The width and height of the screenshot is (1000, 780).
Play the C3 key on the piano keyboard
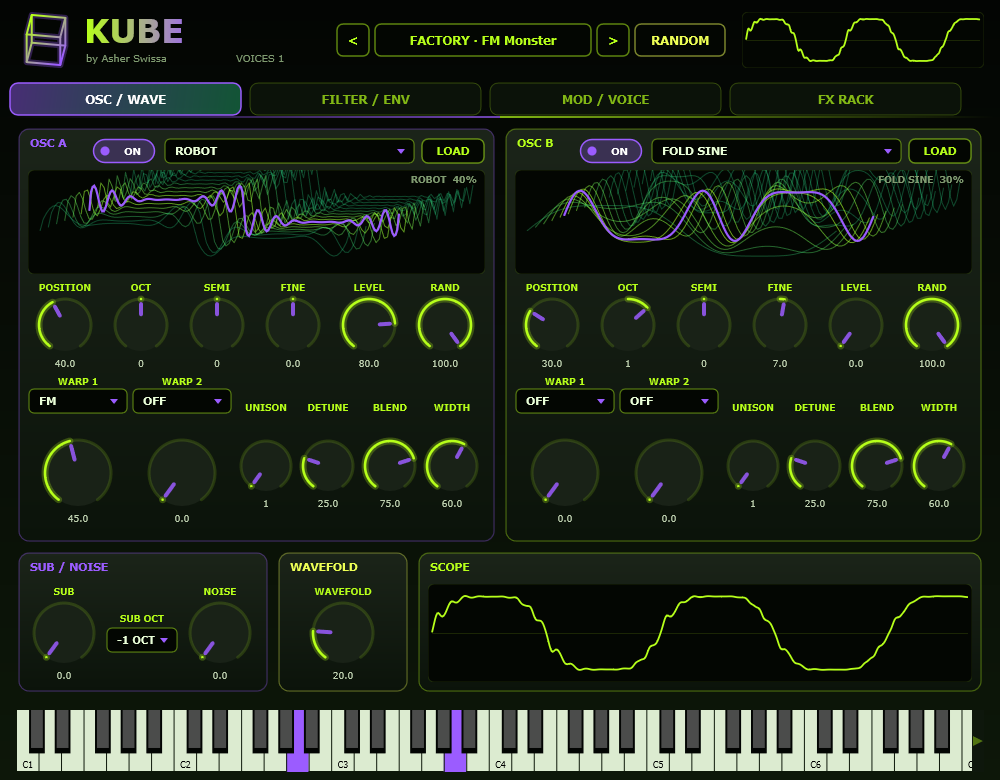click(343, 759)
